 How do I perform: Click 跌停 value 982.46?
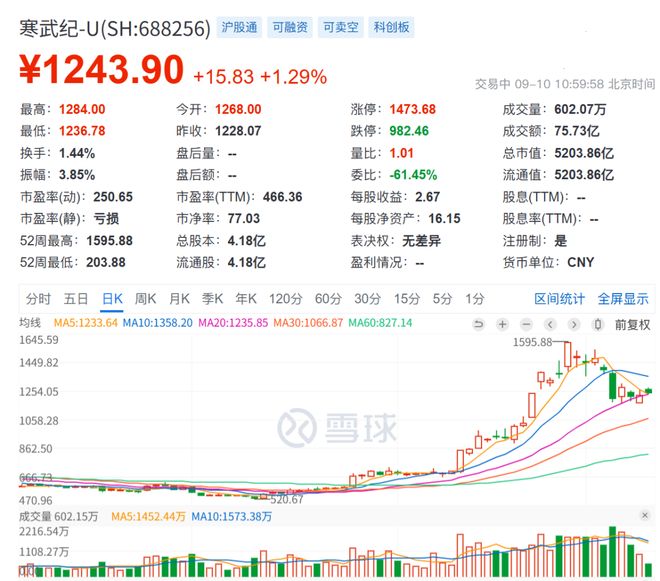pyautogui.click(x=409, y=131)
